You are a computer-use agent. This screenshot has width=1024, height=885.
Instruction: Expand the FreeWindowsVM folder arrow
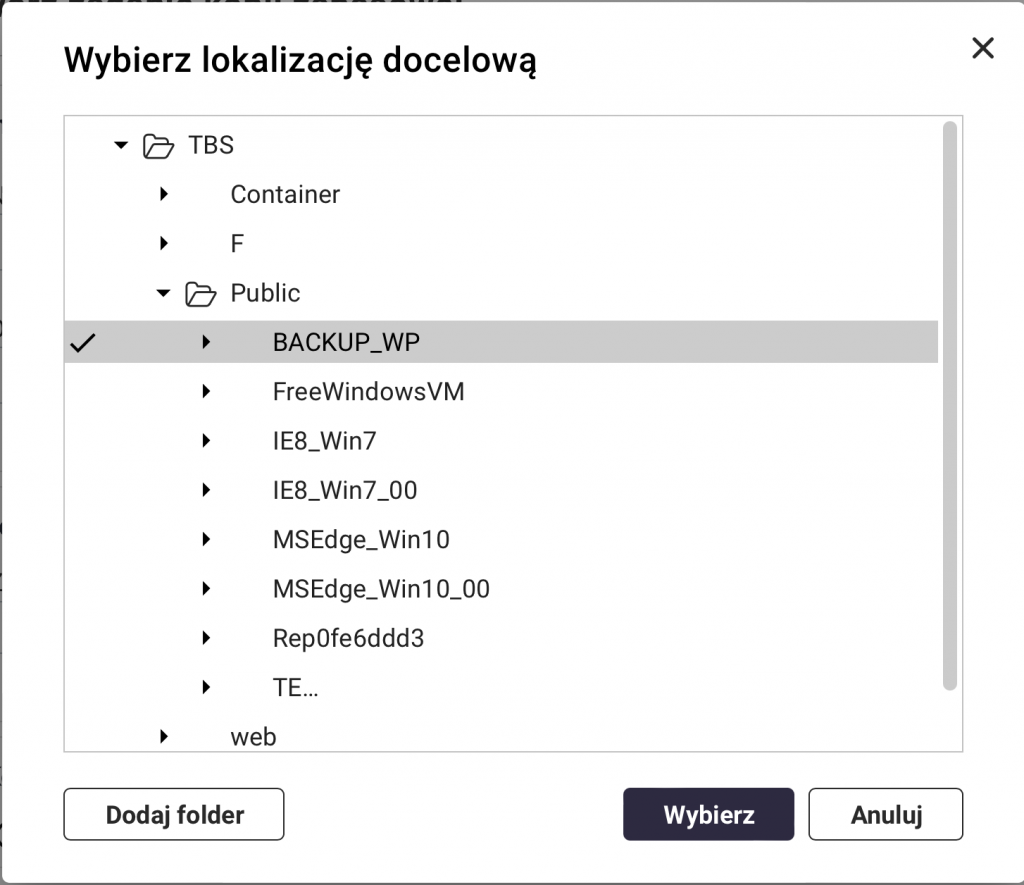(x=206, y=392)
